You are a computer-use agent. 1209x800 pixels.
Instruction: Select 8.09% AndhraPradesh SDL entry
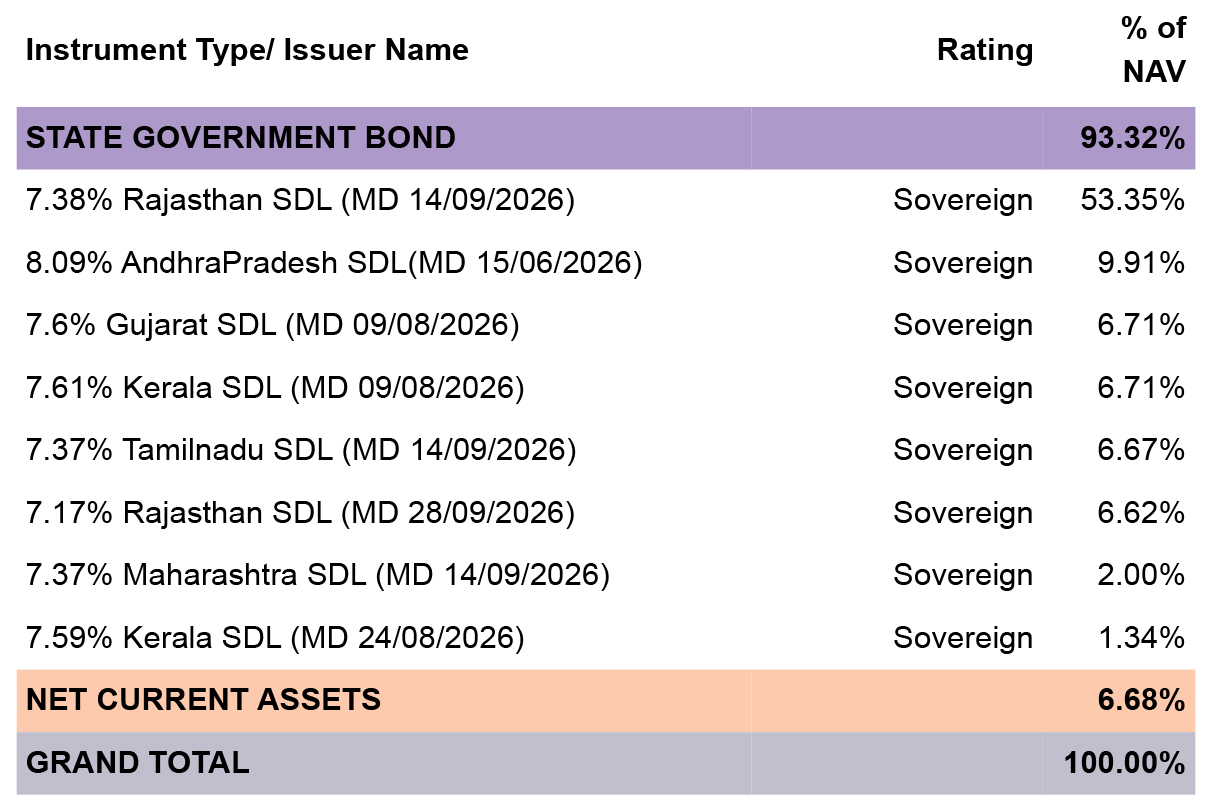[x=333, y=263]
